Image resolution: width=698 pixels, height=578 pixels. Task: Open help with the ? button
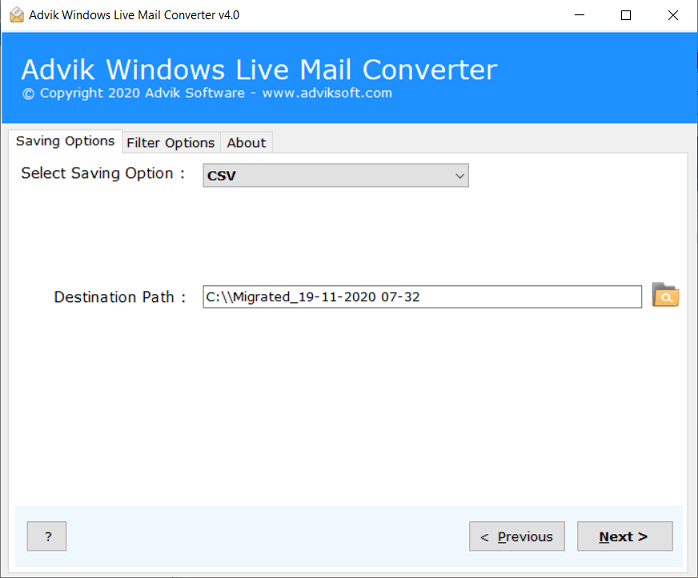click(47, 536)
